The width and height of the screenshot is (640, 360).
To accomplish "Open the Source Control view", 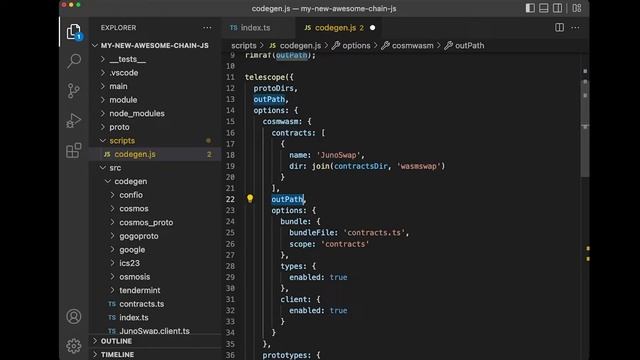I will 74,91.
